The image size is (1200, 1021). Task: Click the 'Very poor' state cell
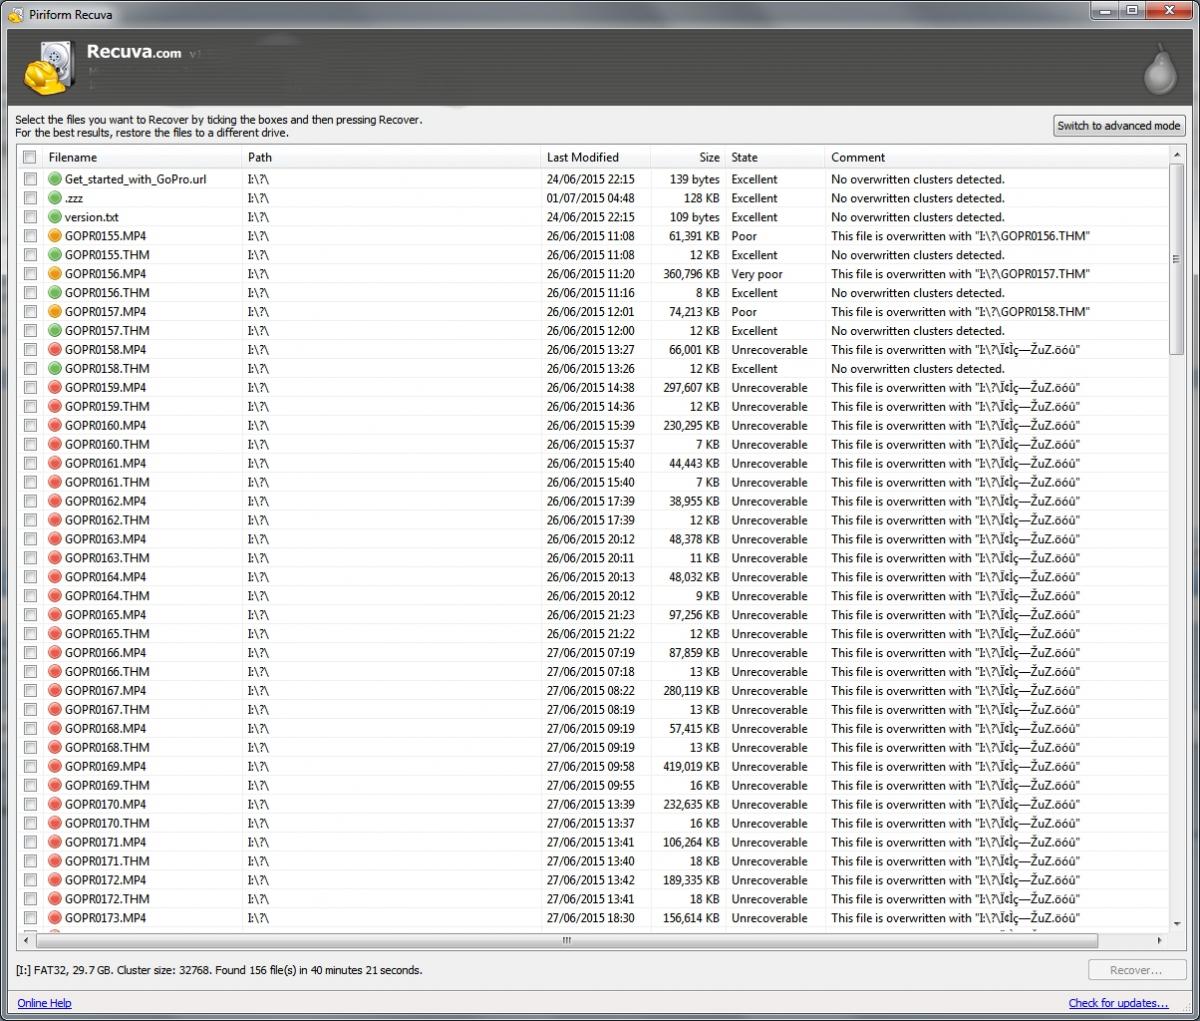tap(757, 274)
